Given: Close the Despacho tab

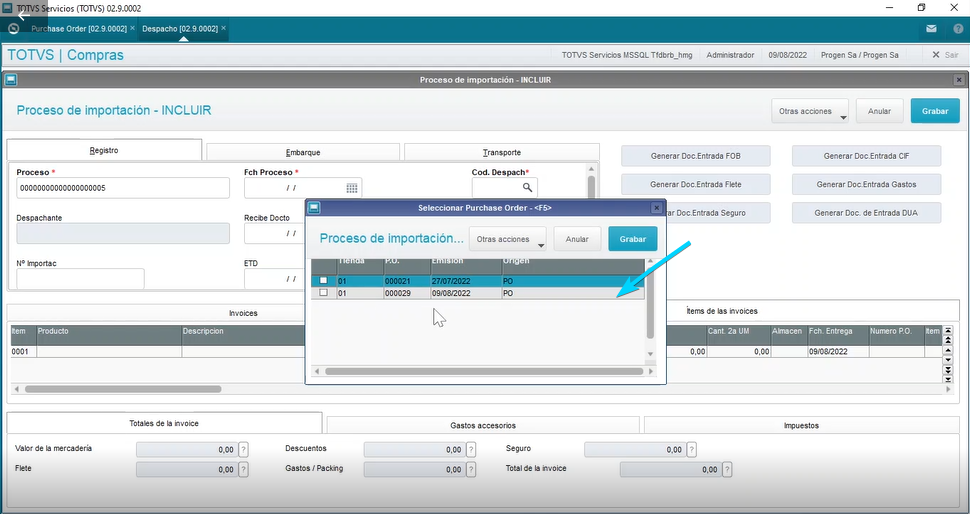Looking at the screenshot, I should [223, 28].
